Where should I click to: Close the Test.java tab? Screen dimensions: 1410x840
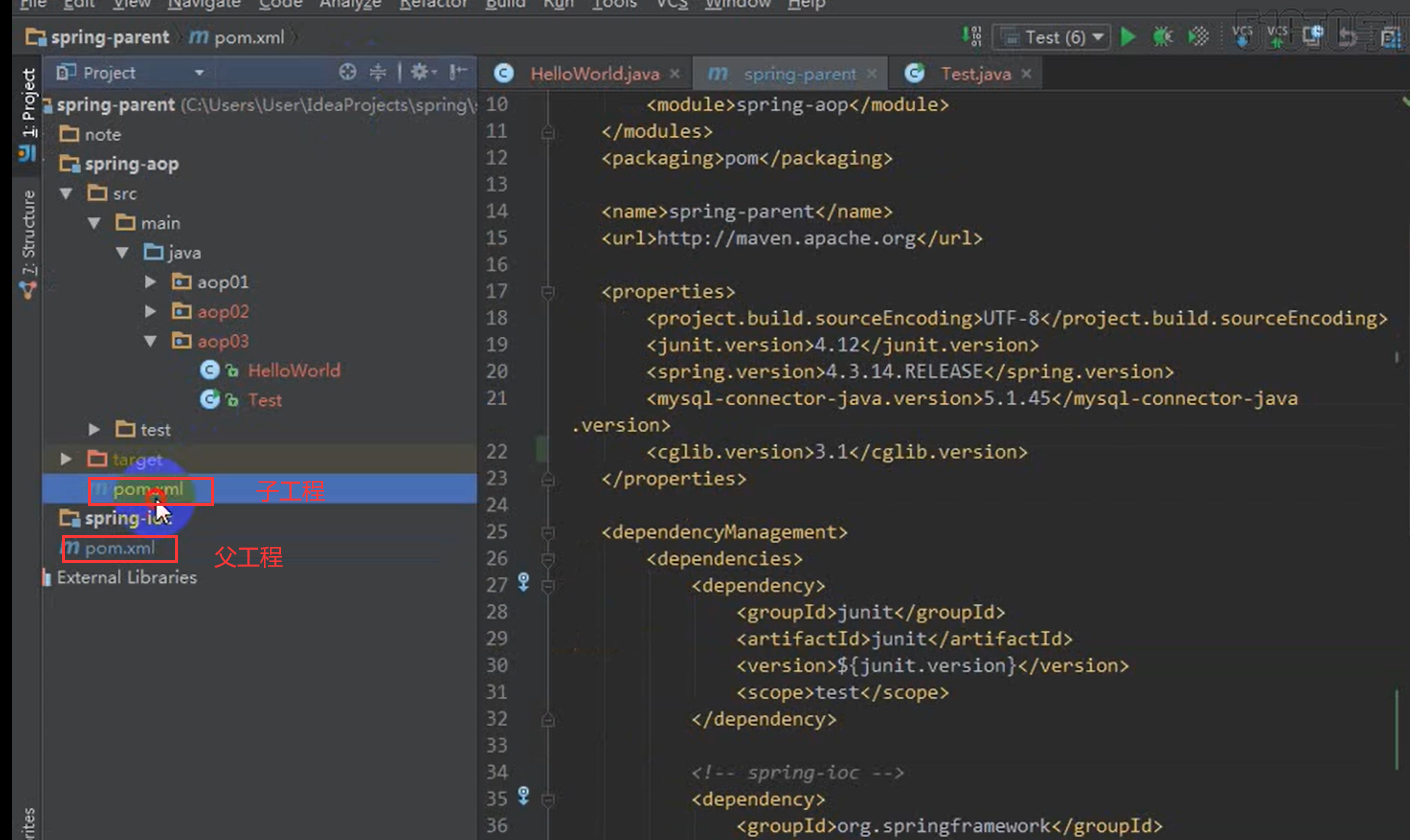point(1026,74)
